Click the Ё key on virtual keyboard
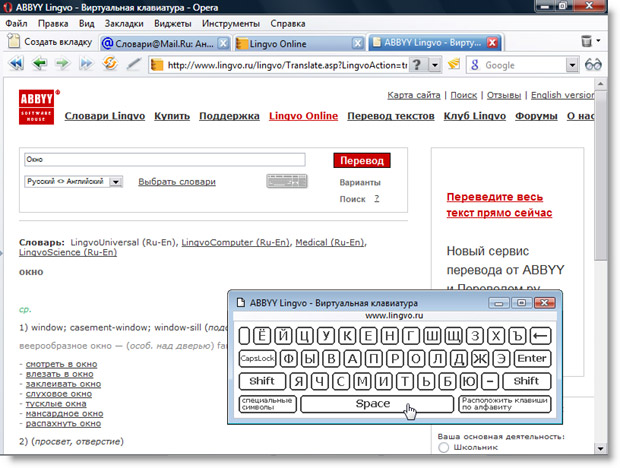 pyautogui.click(x=262, y=336)
